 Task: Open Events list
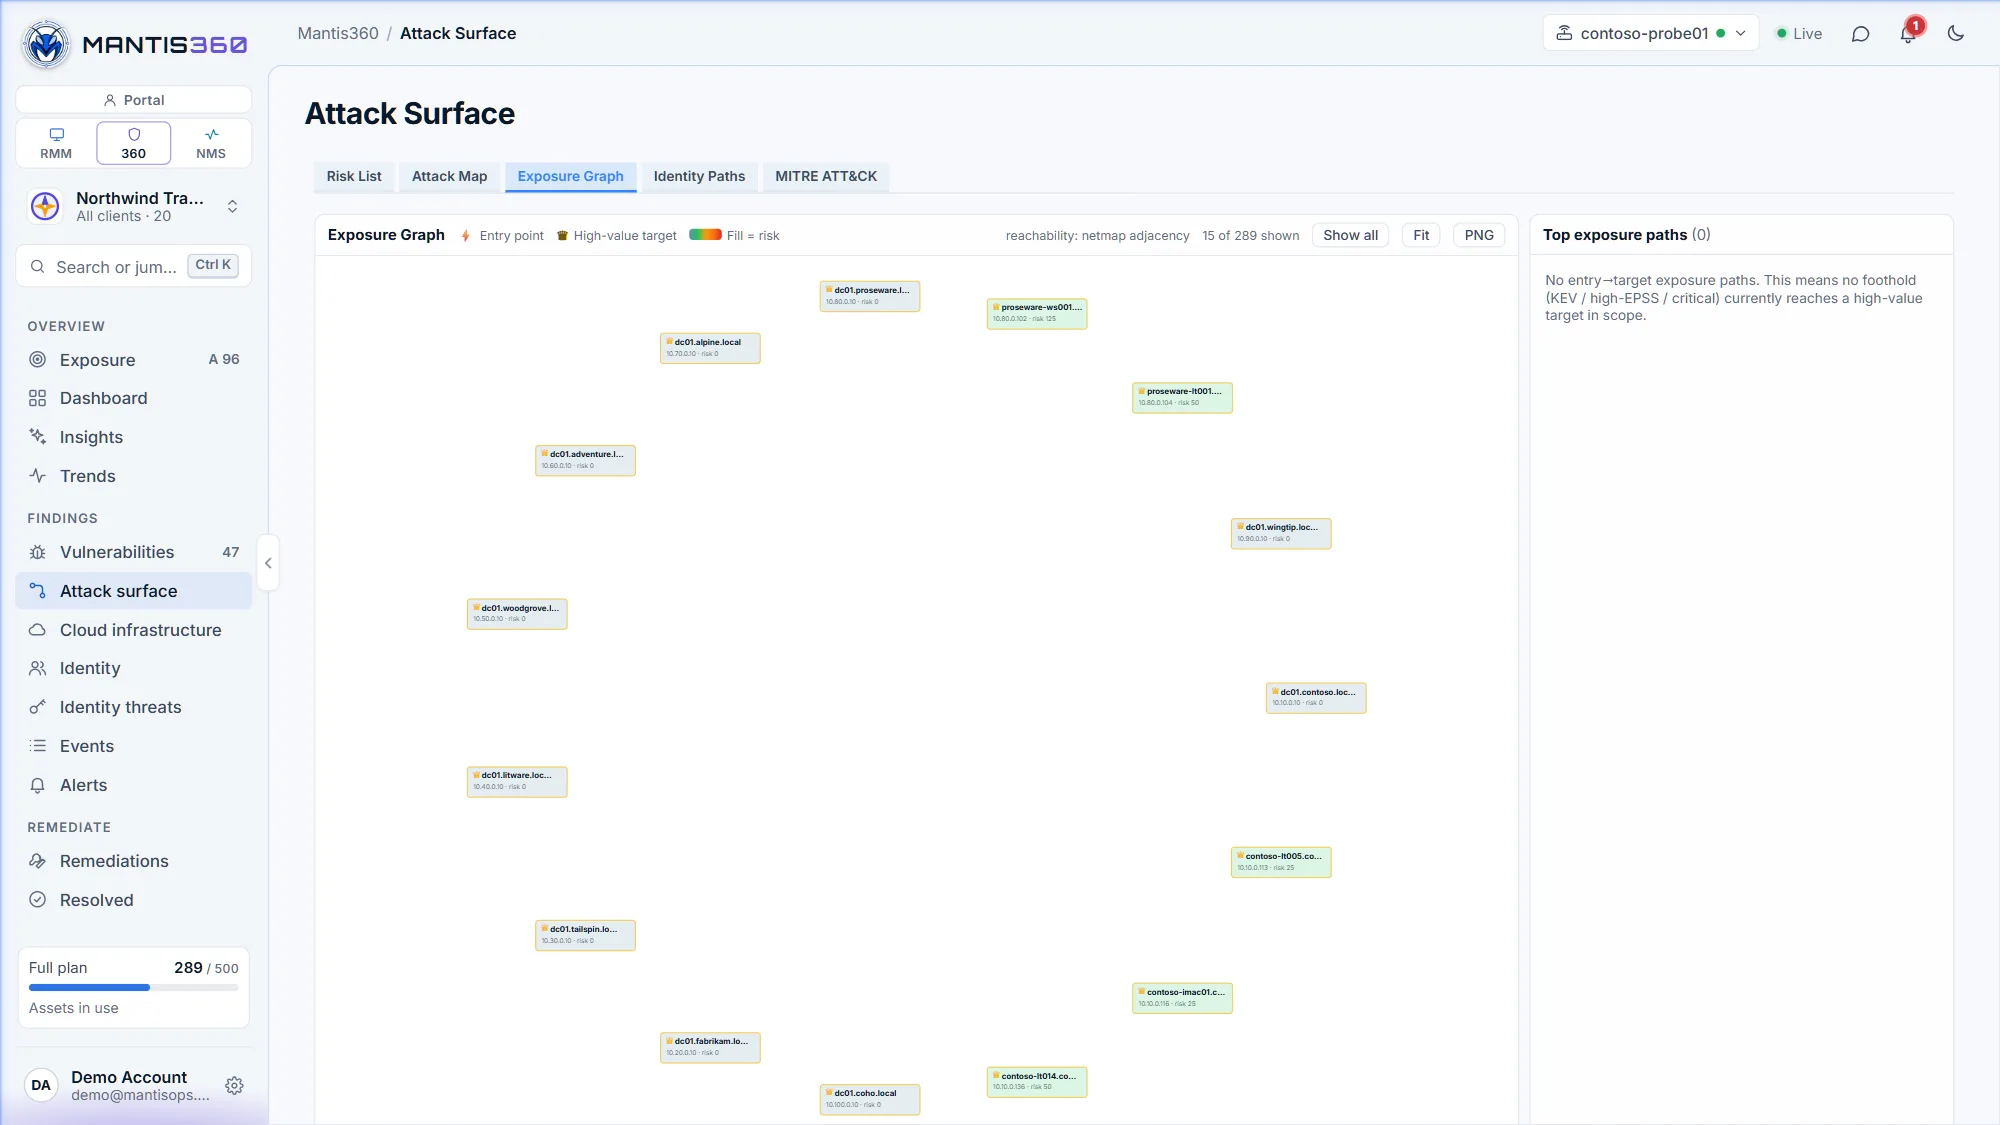[134, 746]
